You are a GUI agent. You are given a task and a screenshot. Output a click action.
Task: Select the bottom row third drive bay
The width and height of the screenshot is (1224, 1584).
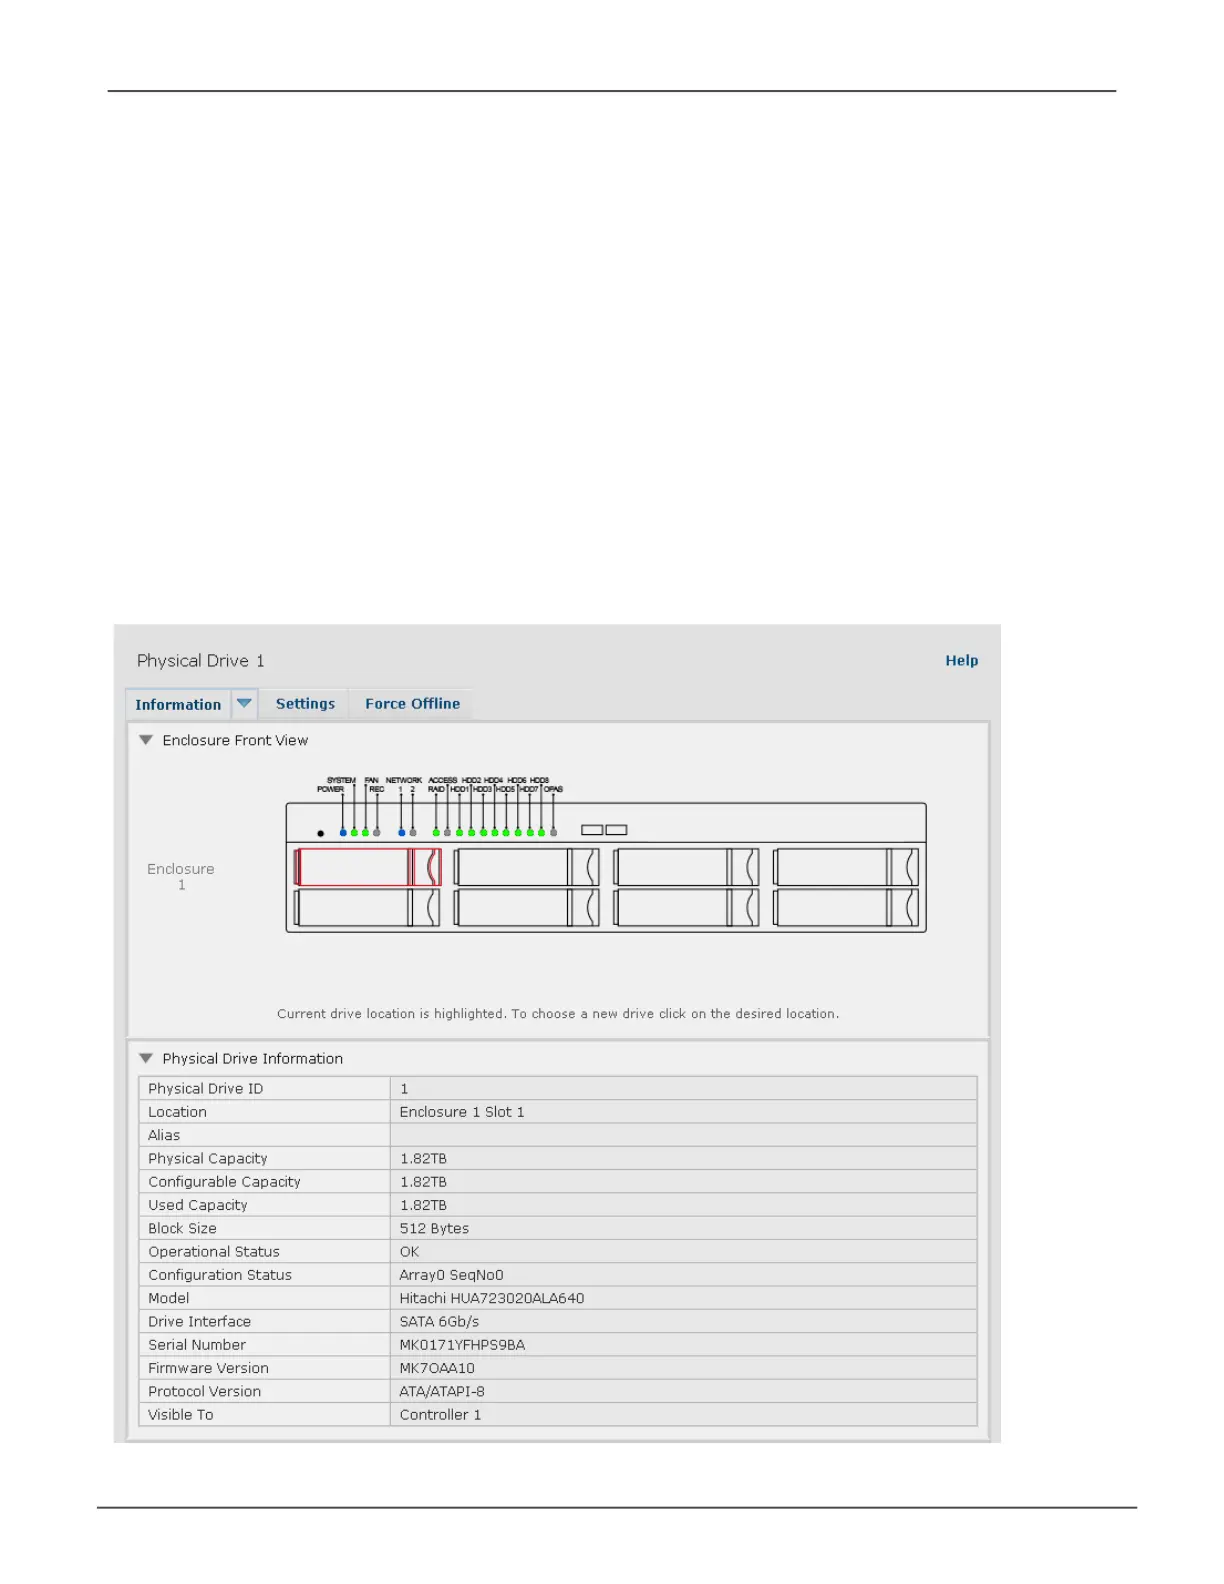pyautogui.click(x=686, y=908)
